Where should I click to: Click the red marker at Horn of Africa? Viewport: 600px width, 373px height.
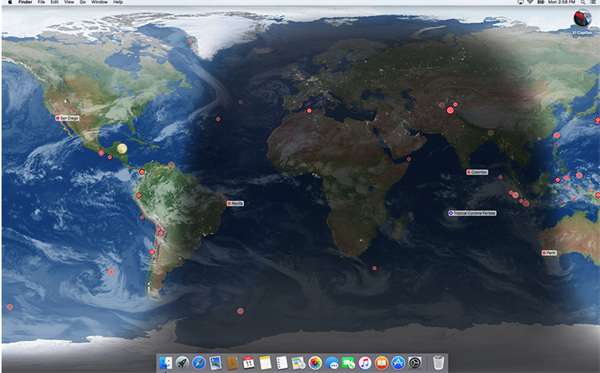409,159
